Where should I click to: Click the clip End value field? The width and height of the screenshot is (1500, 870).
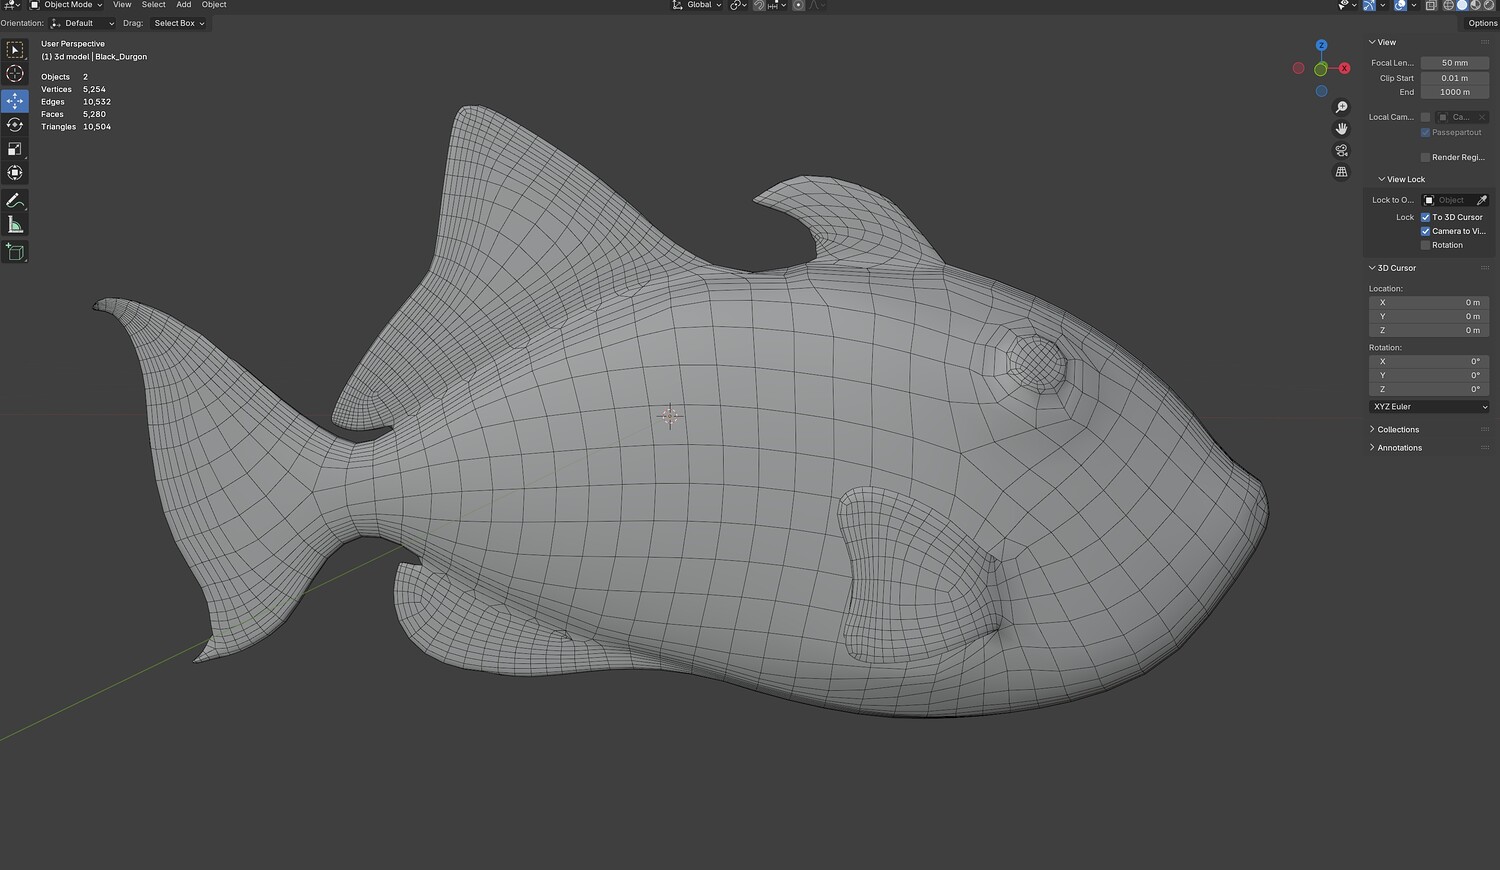click(x=1455, y=92)
